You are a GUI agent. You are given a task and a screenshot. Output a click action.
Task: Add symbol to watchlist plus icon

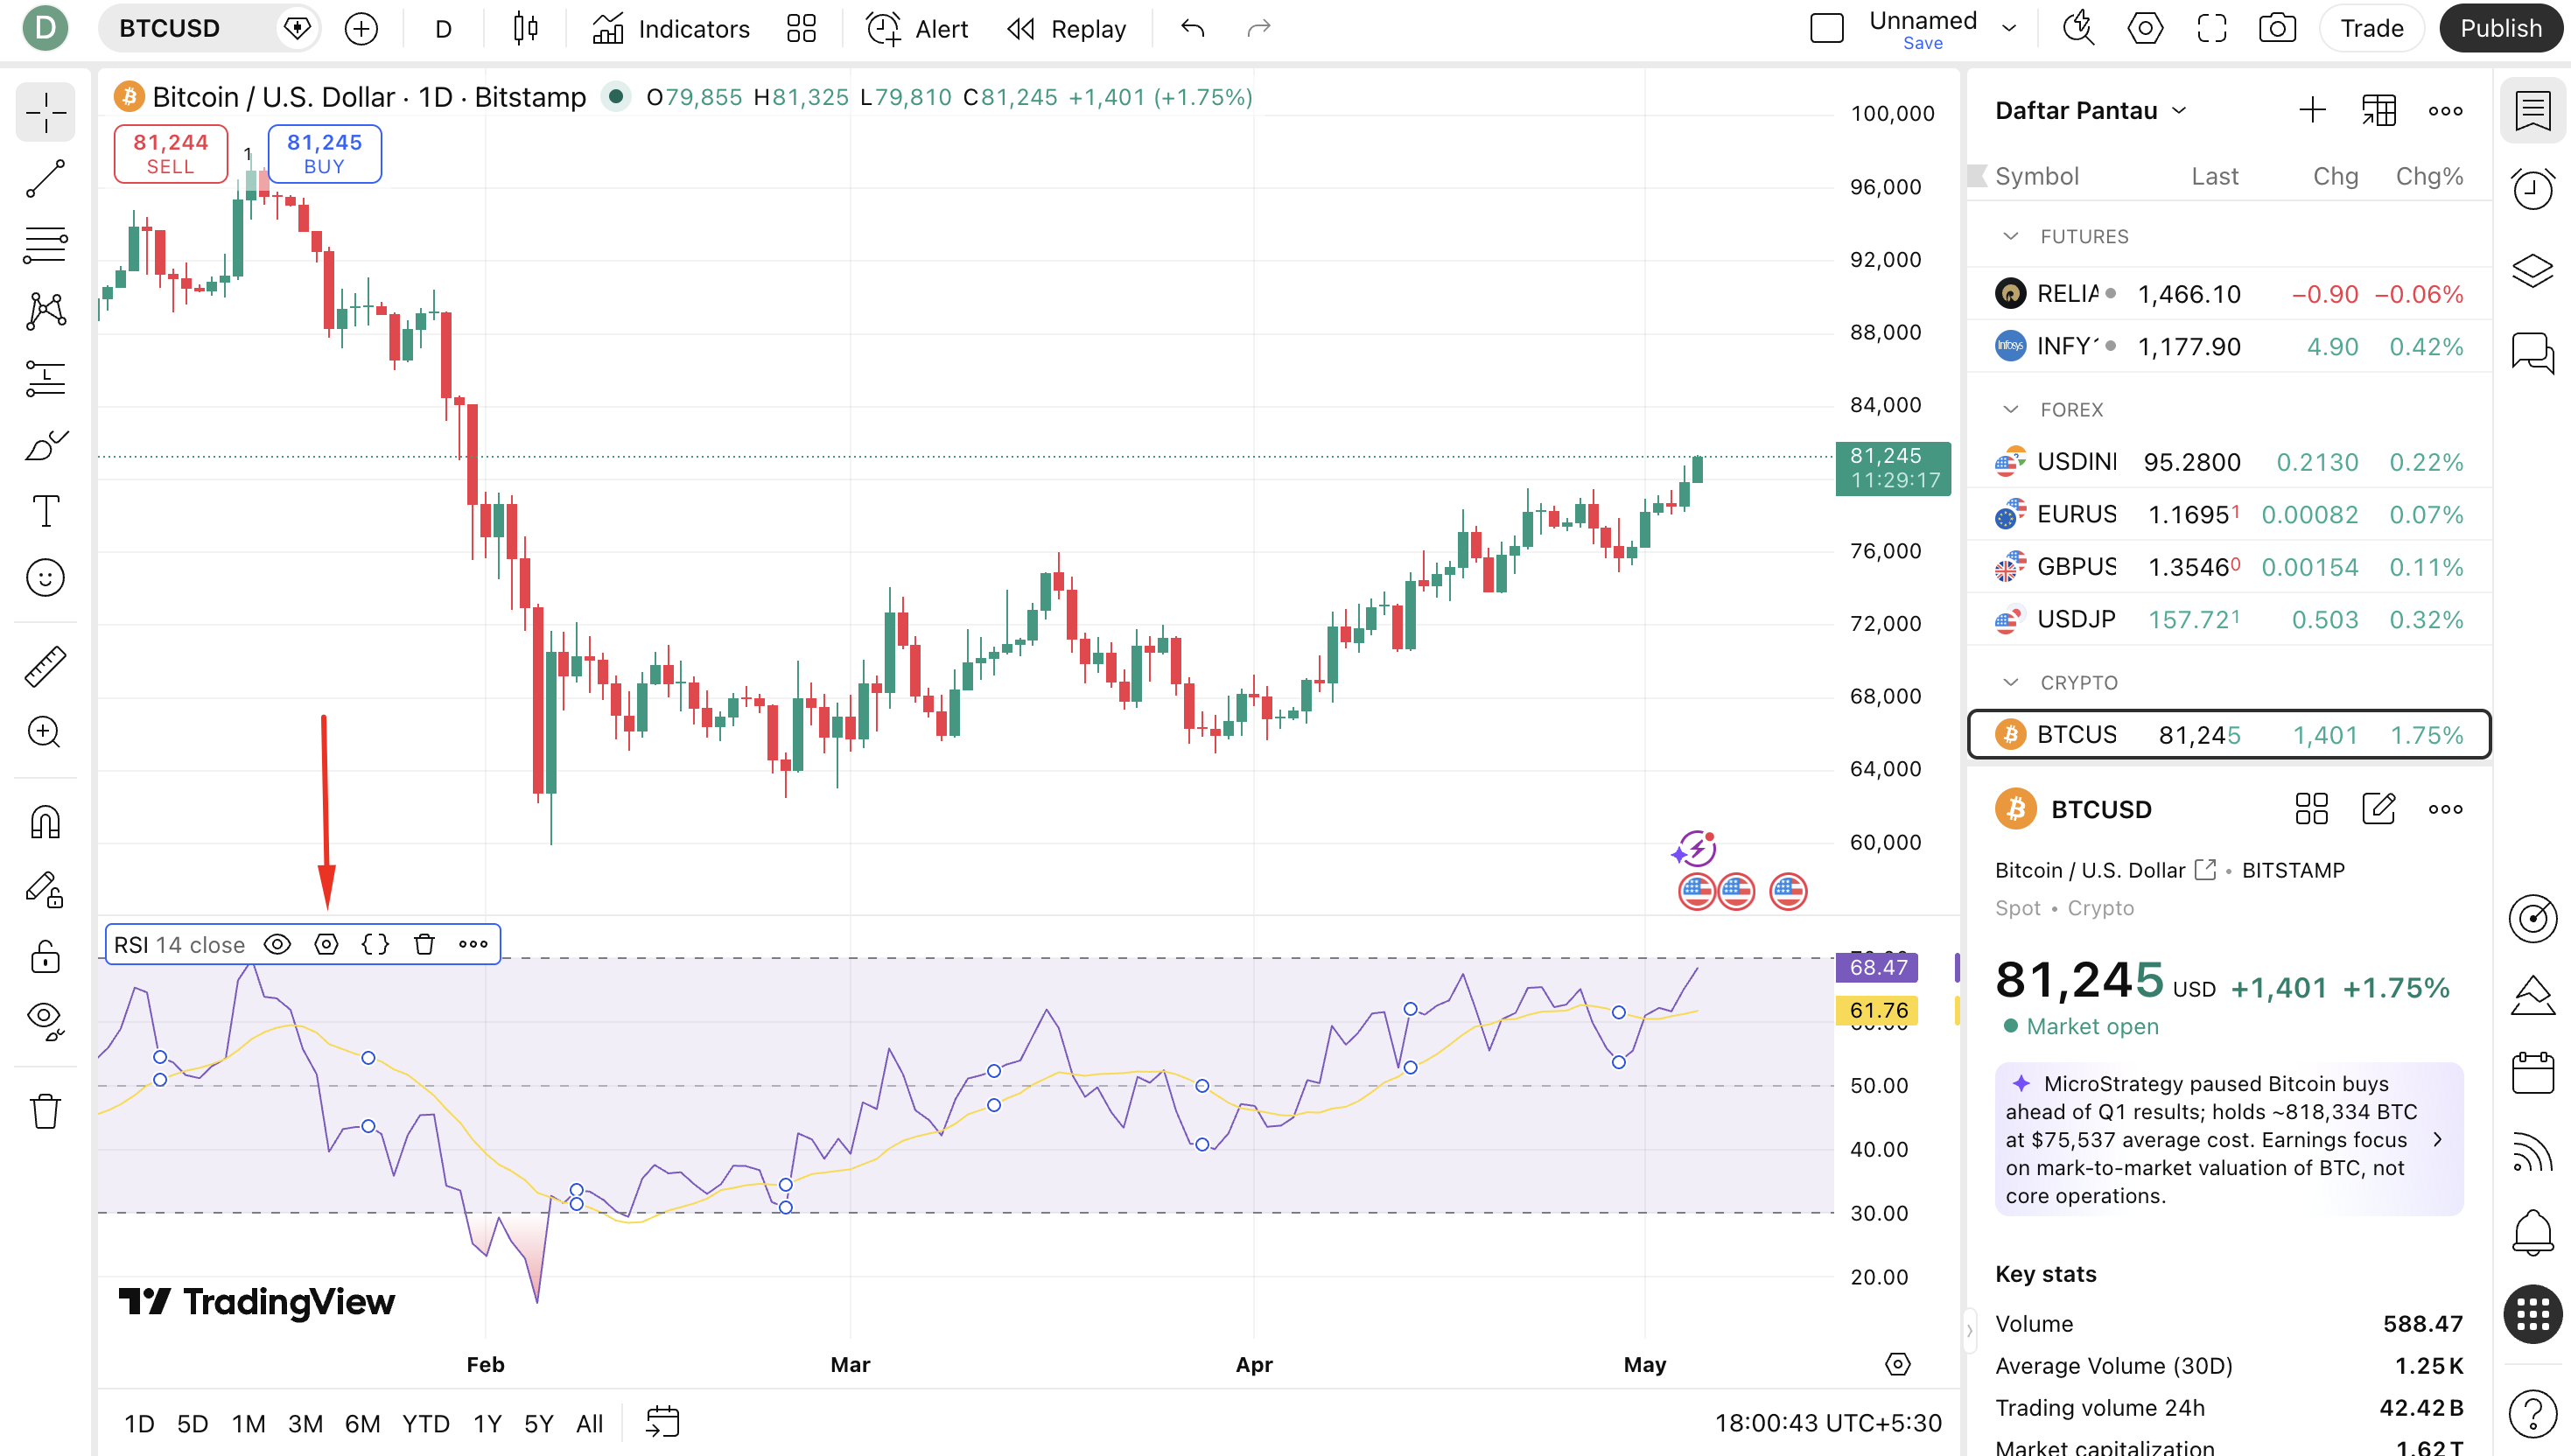pos(2312,110)
